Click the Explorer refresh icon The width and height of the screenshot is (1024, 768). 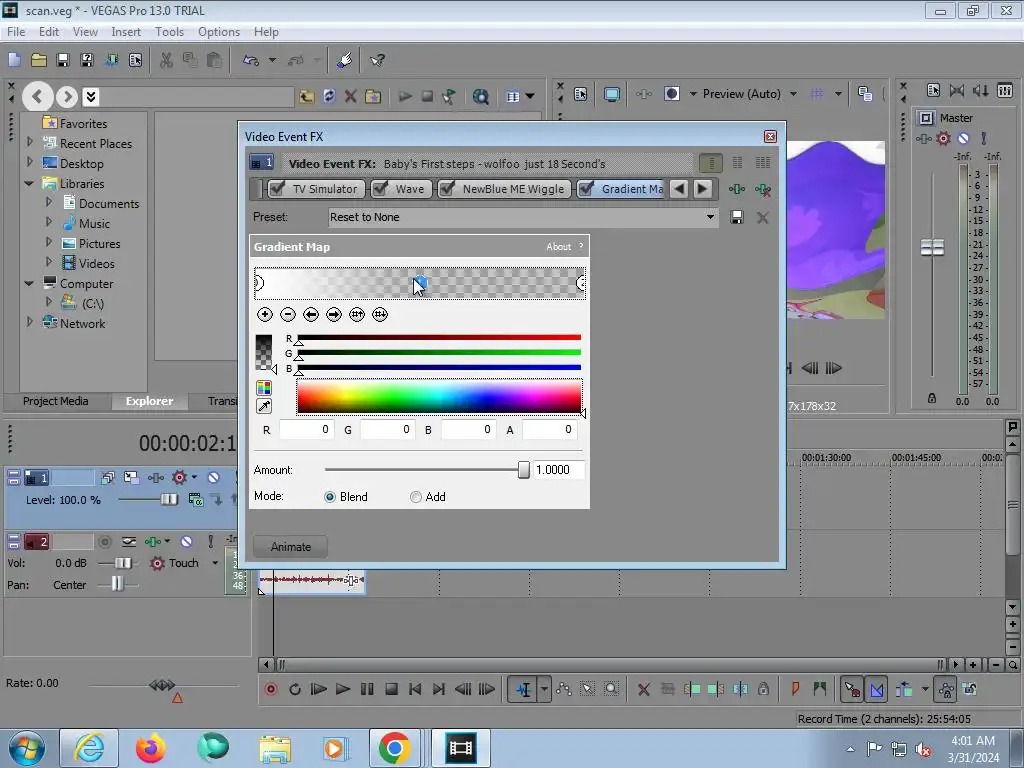329,97
